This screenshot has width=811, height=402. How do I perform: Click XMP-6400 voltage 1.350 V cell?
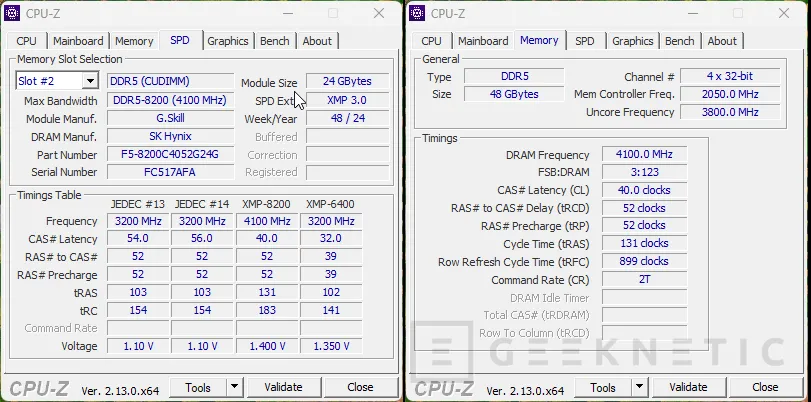331,346
